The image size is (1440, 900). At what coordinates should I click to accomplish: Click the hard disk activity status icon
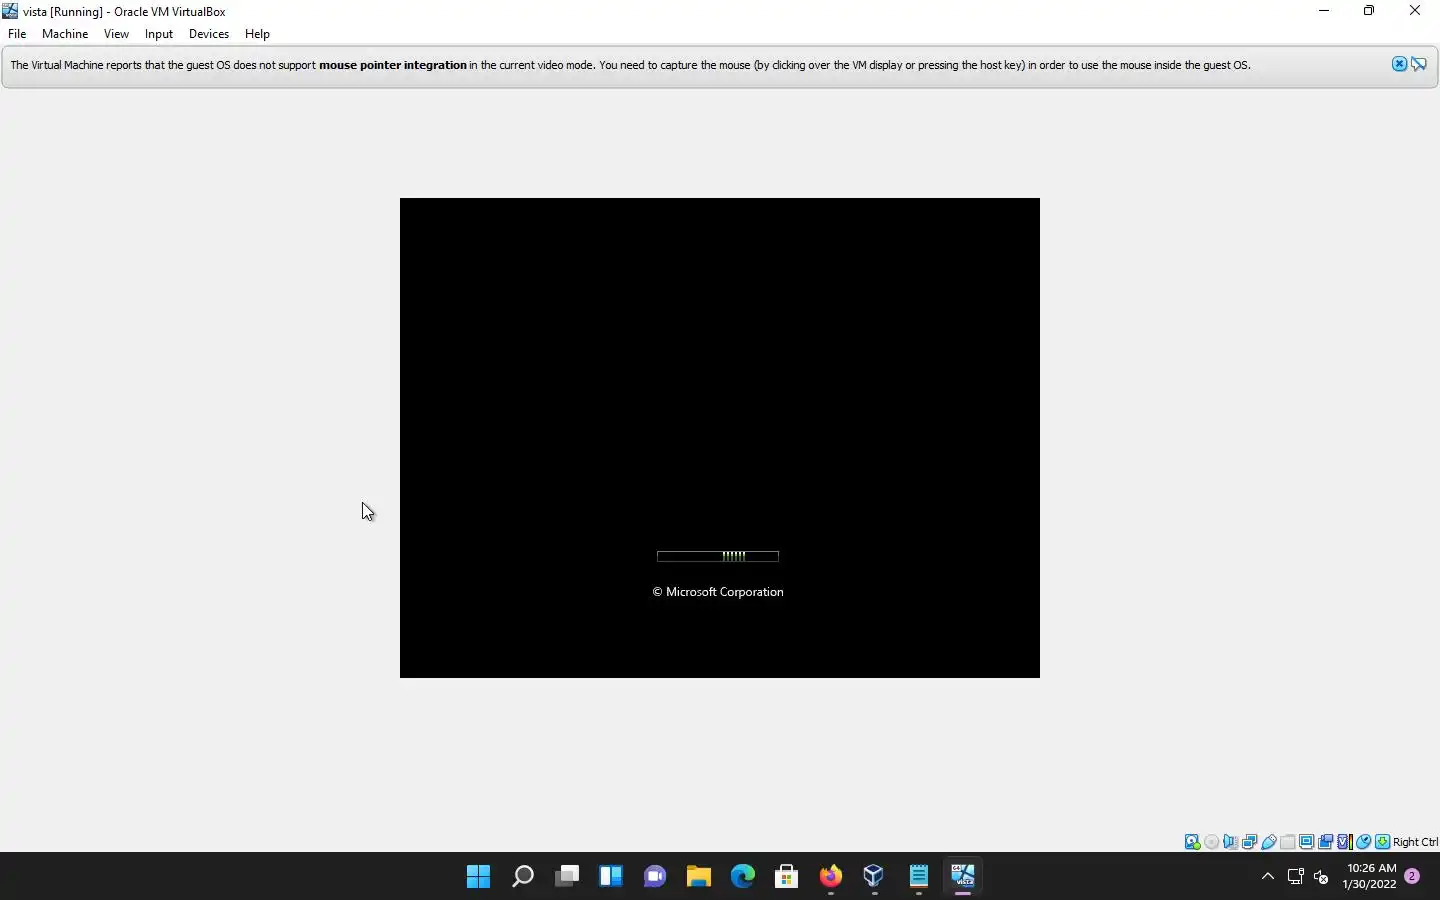pos(1192,842)
